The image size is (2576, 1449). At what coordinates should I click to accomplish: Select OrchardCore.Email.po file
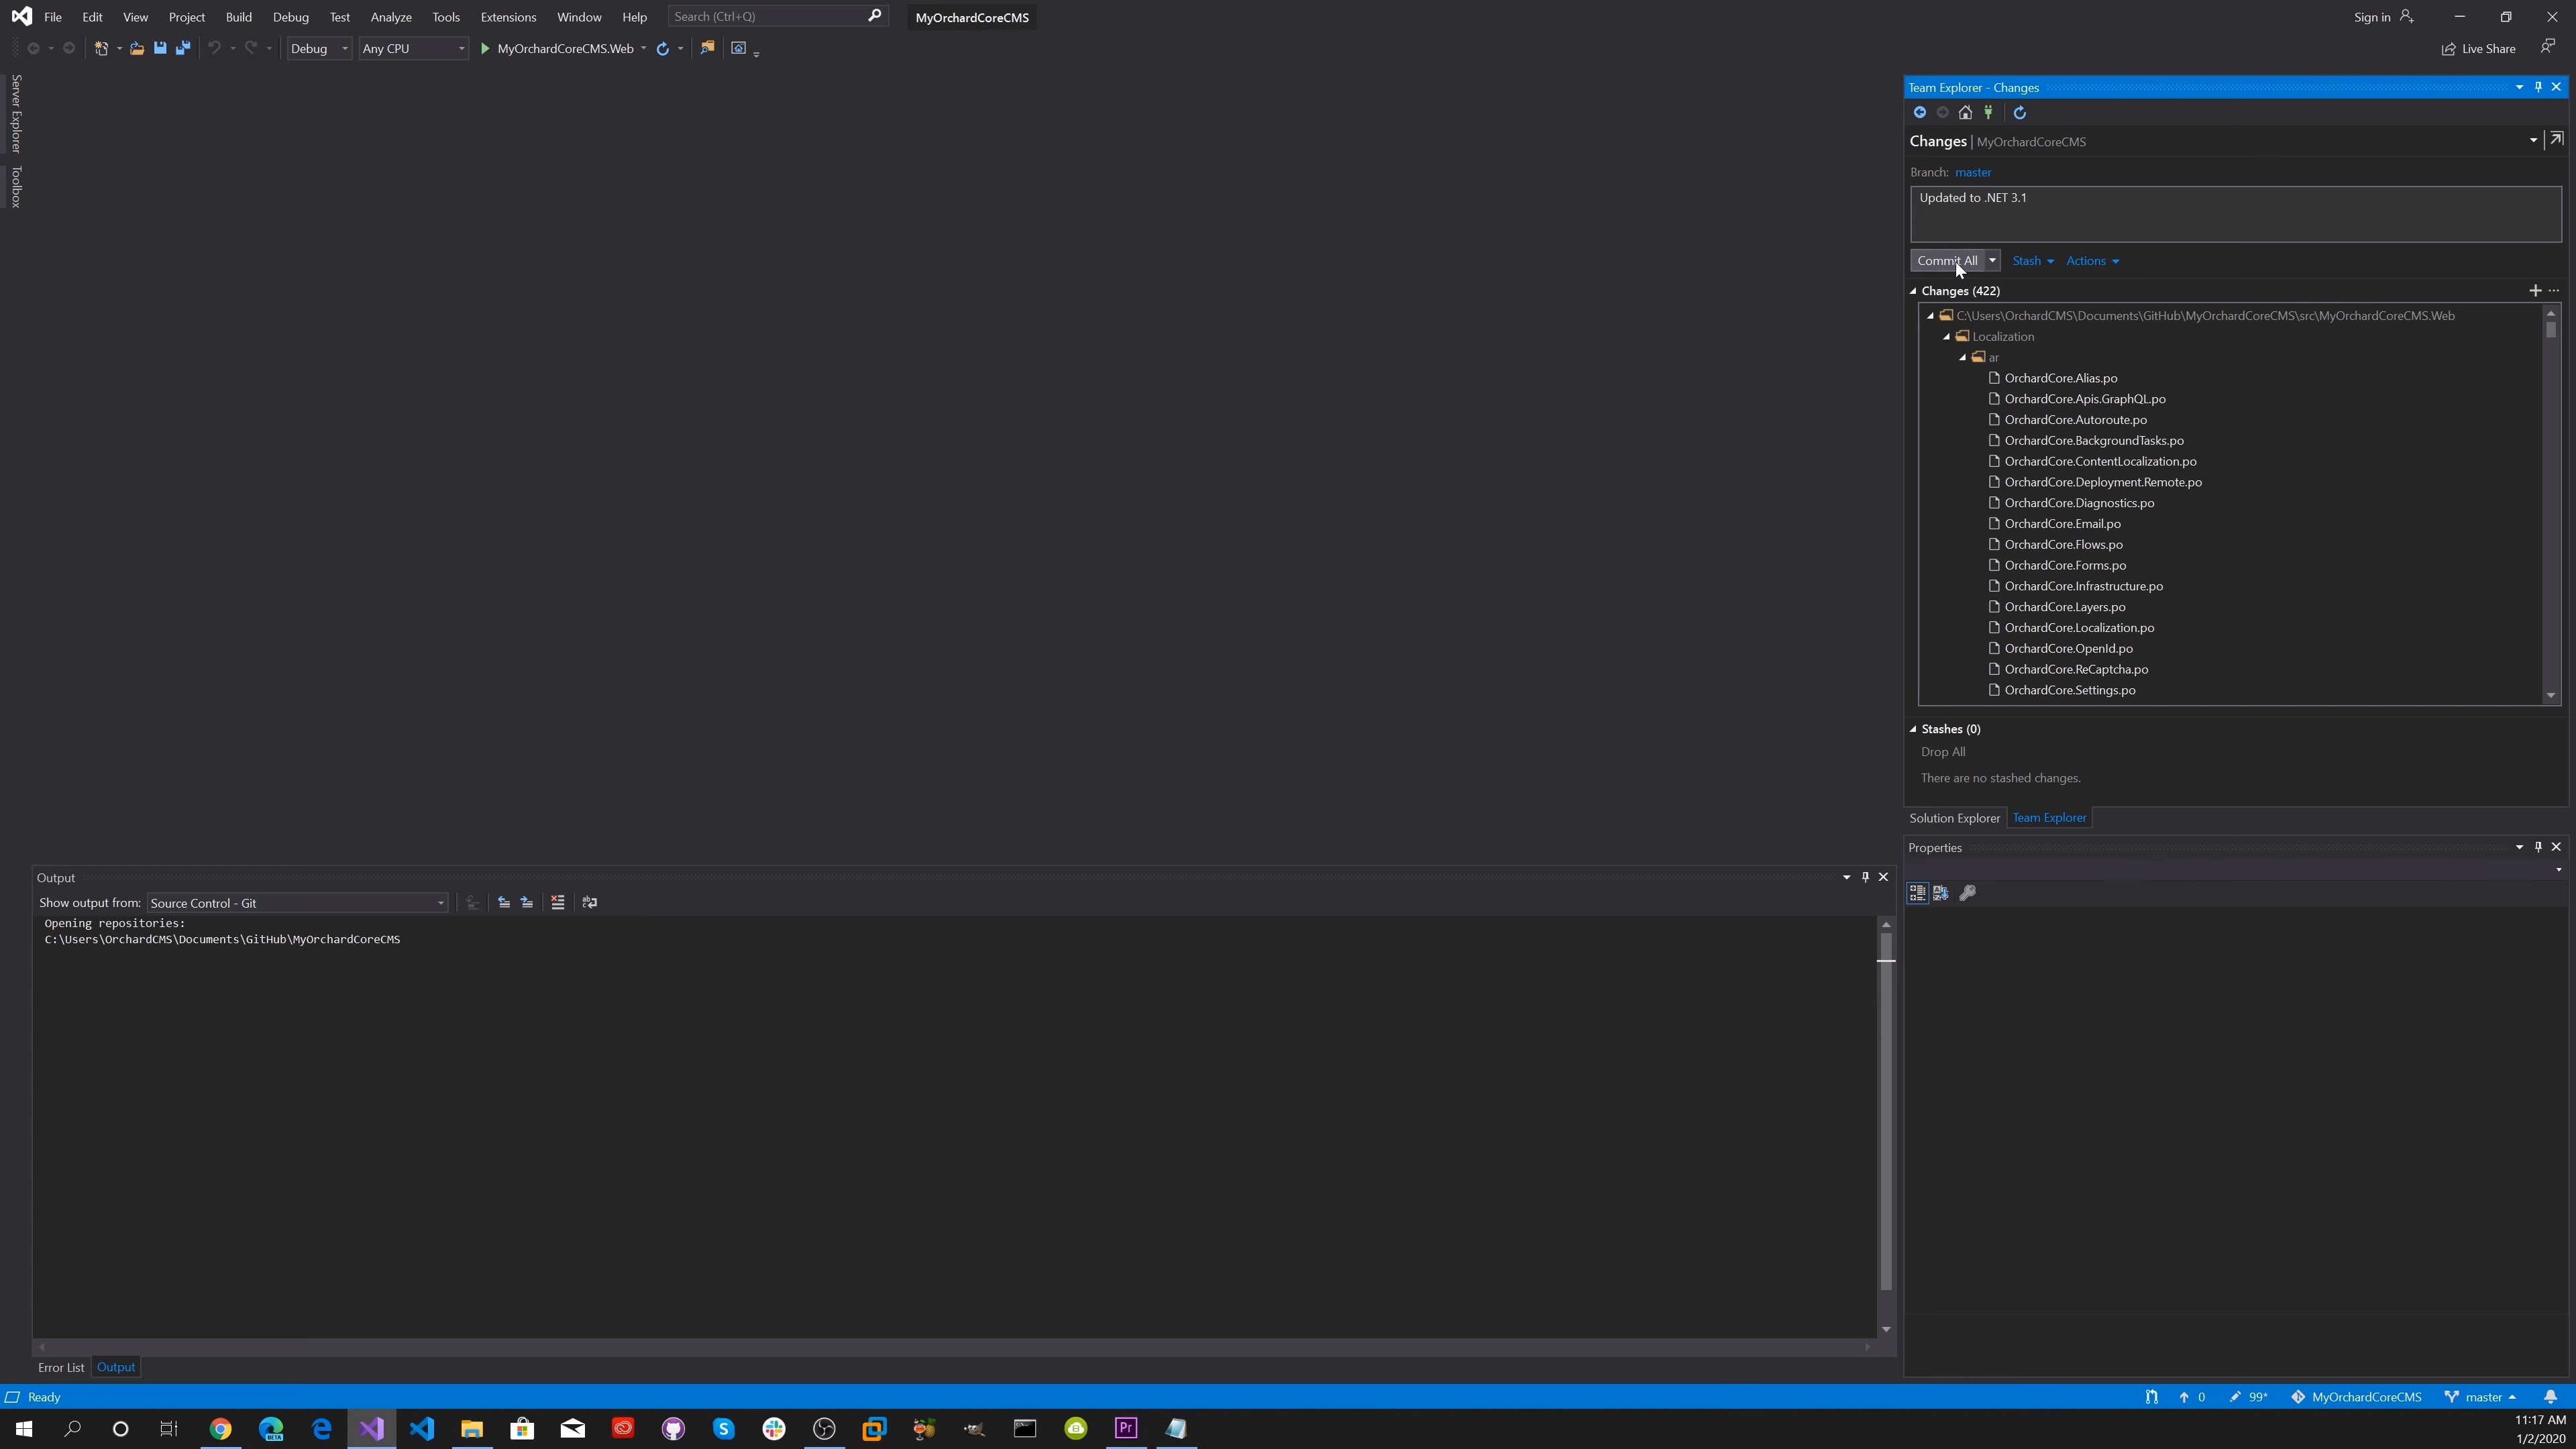tap(2062, 524)
